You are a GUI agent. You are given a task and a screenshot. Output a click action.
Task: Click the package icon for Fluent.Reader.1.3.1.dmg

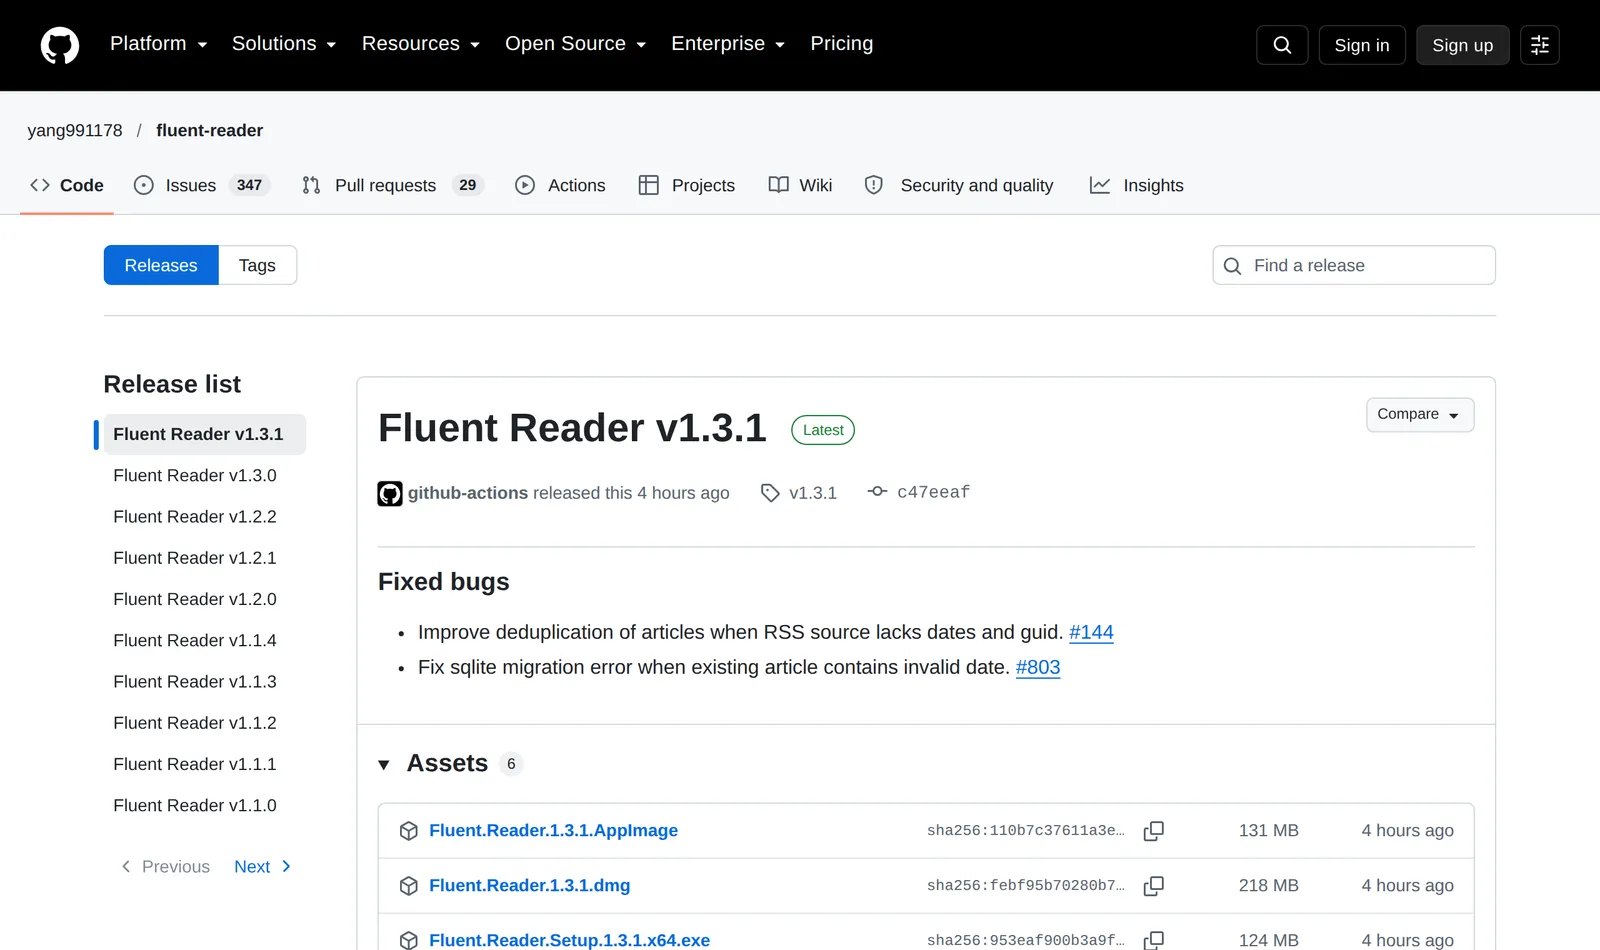point(408,886)
